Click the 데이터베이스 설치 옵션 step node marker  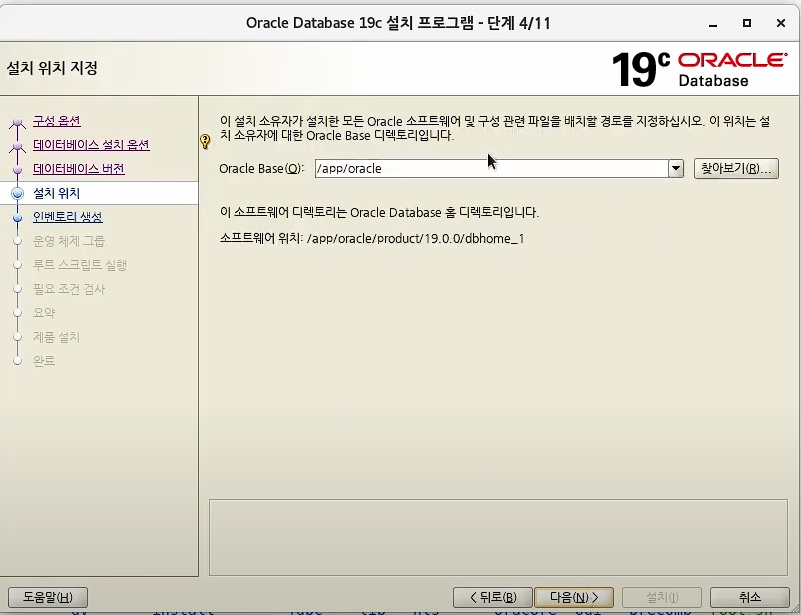tap(17, 147)
